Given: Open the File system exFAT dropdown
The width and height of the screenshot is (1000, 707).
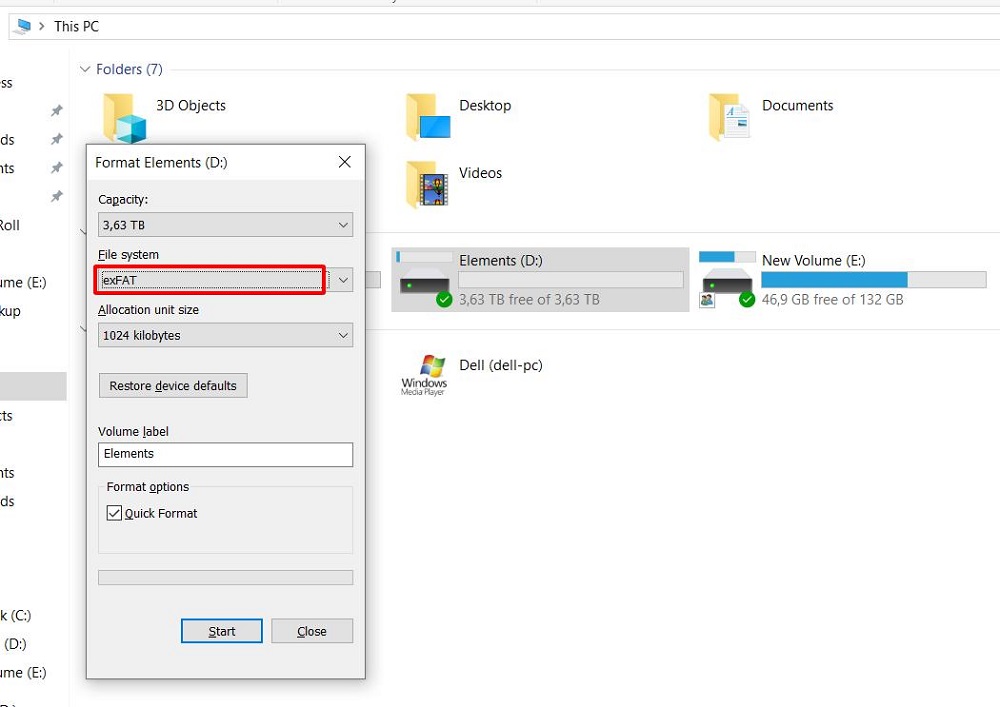Looking at the screenshot, I should click(225, 280).
